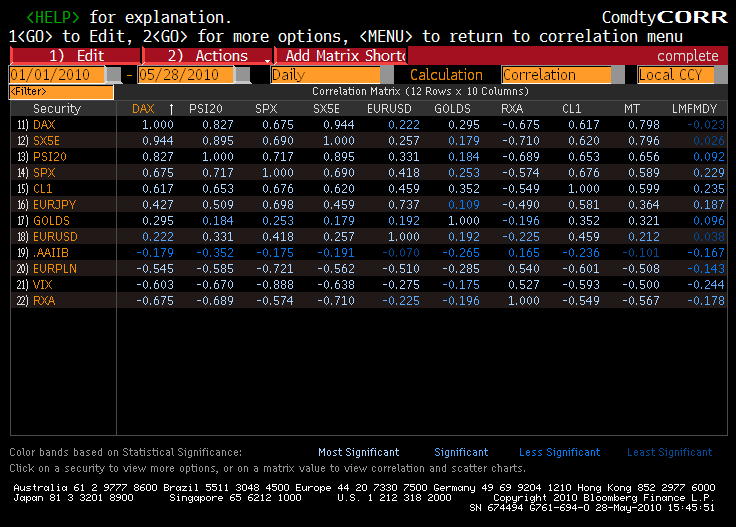Click the Security column header

(57, 109)
